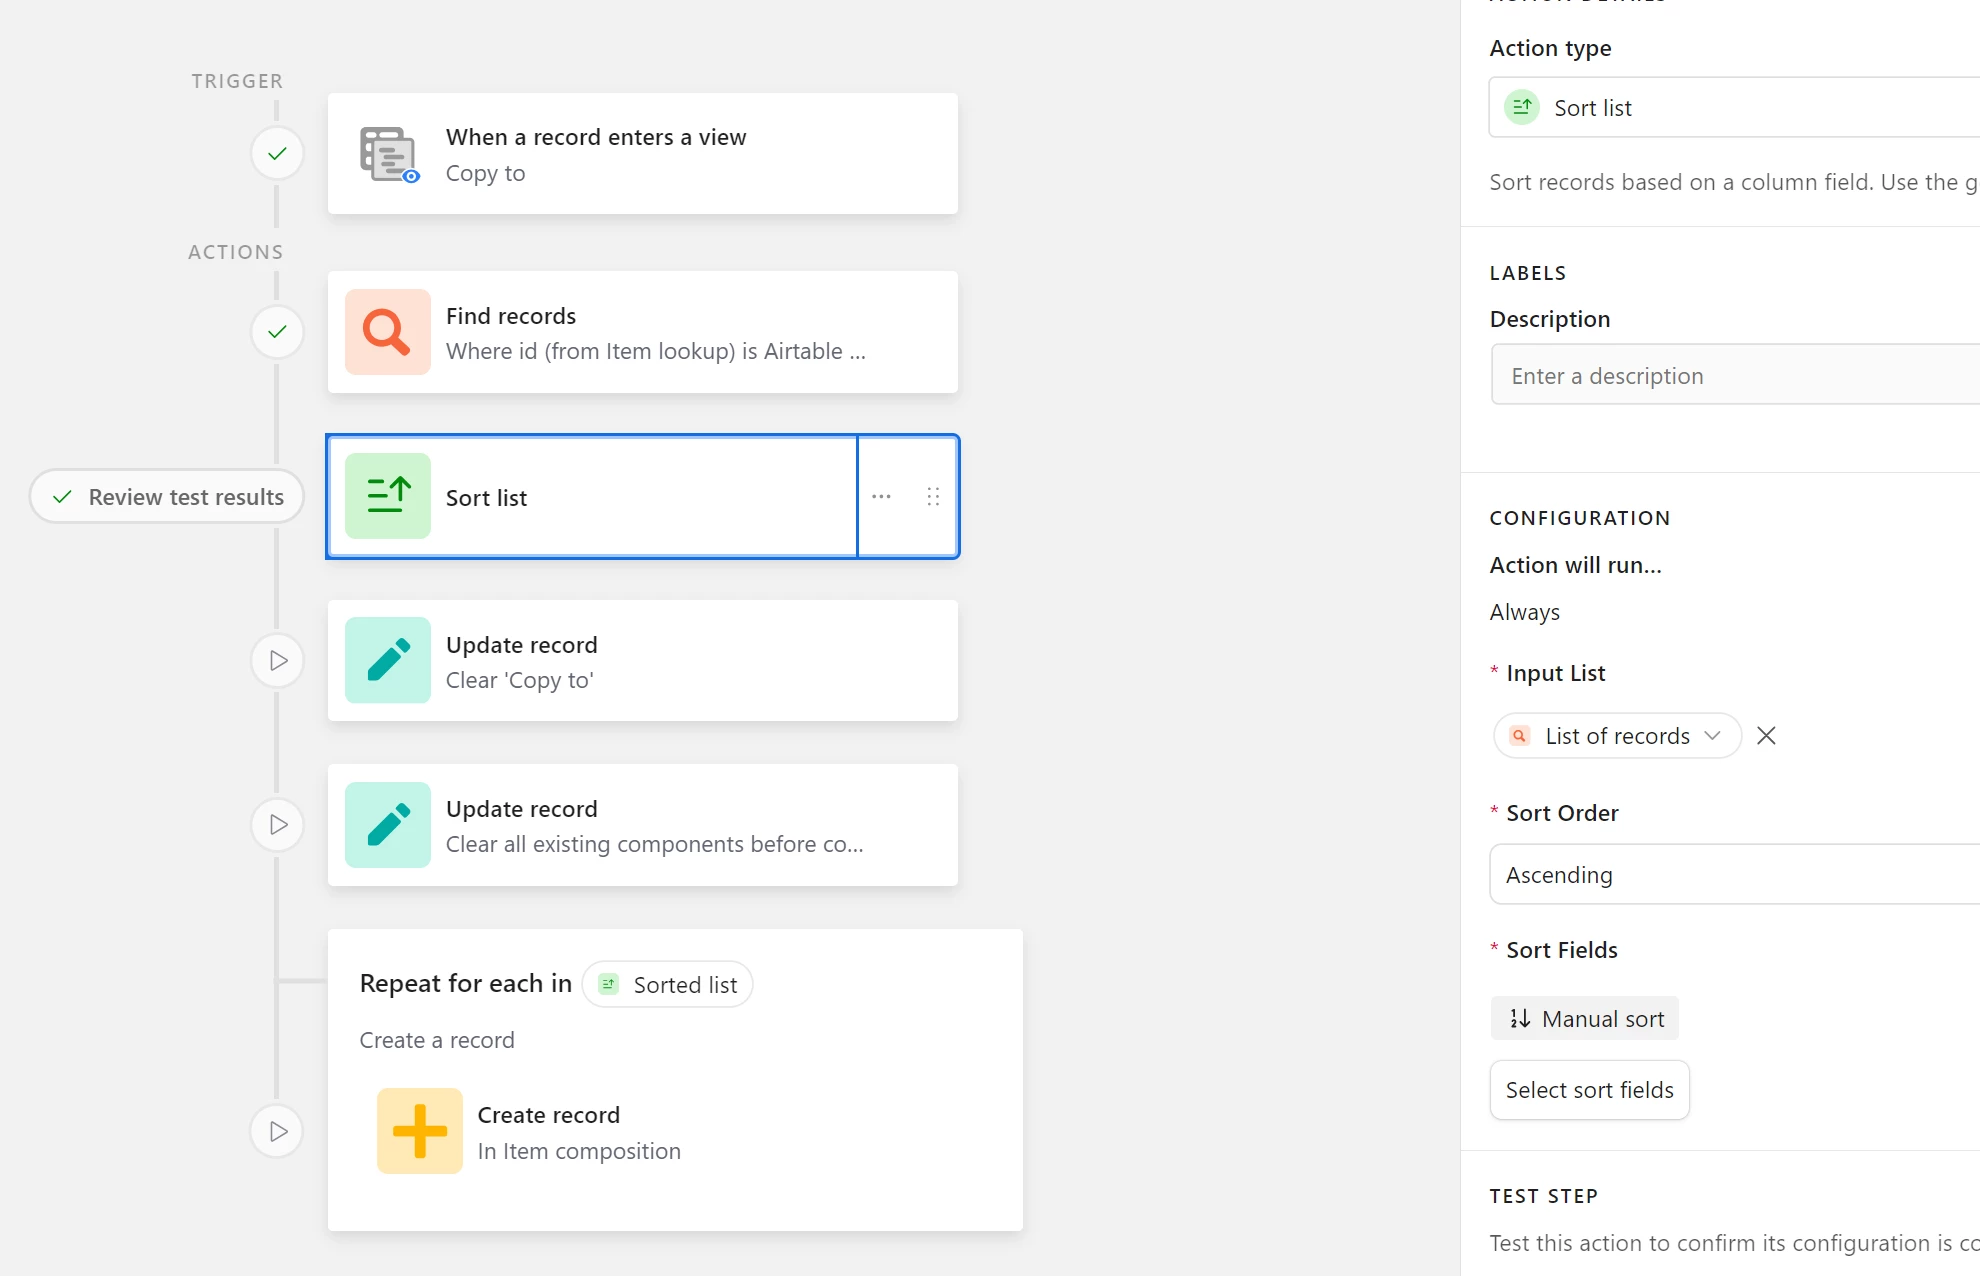Run test for Clear 'Copy to' step

click(277, 660)
